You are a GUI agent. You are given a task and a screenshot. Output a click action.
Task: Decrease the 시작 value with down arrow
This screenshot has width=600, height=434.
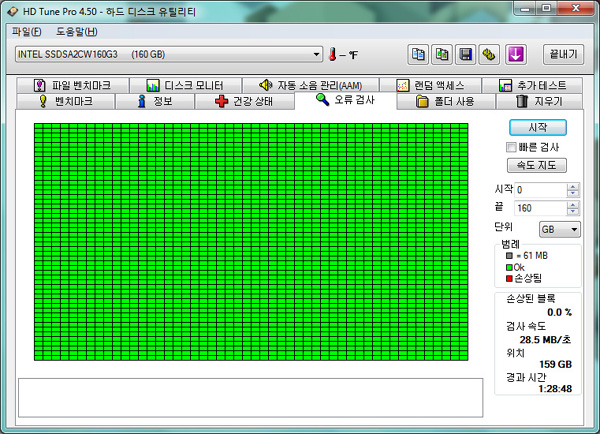573,193
